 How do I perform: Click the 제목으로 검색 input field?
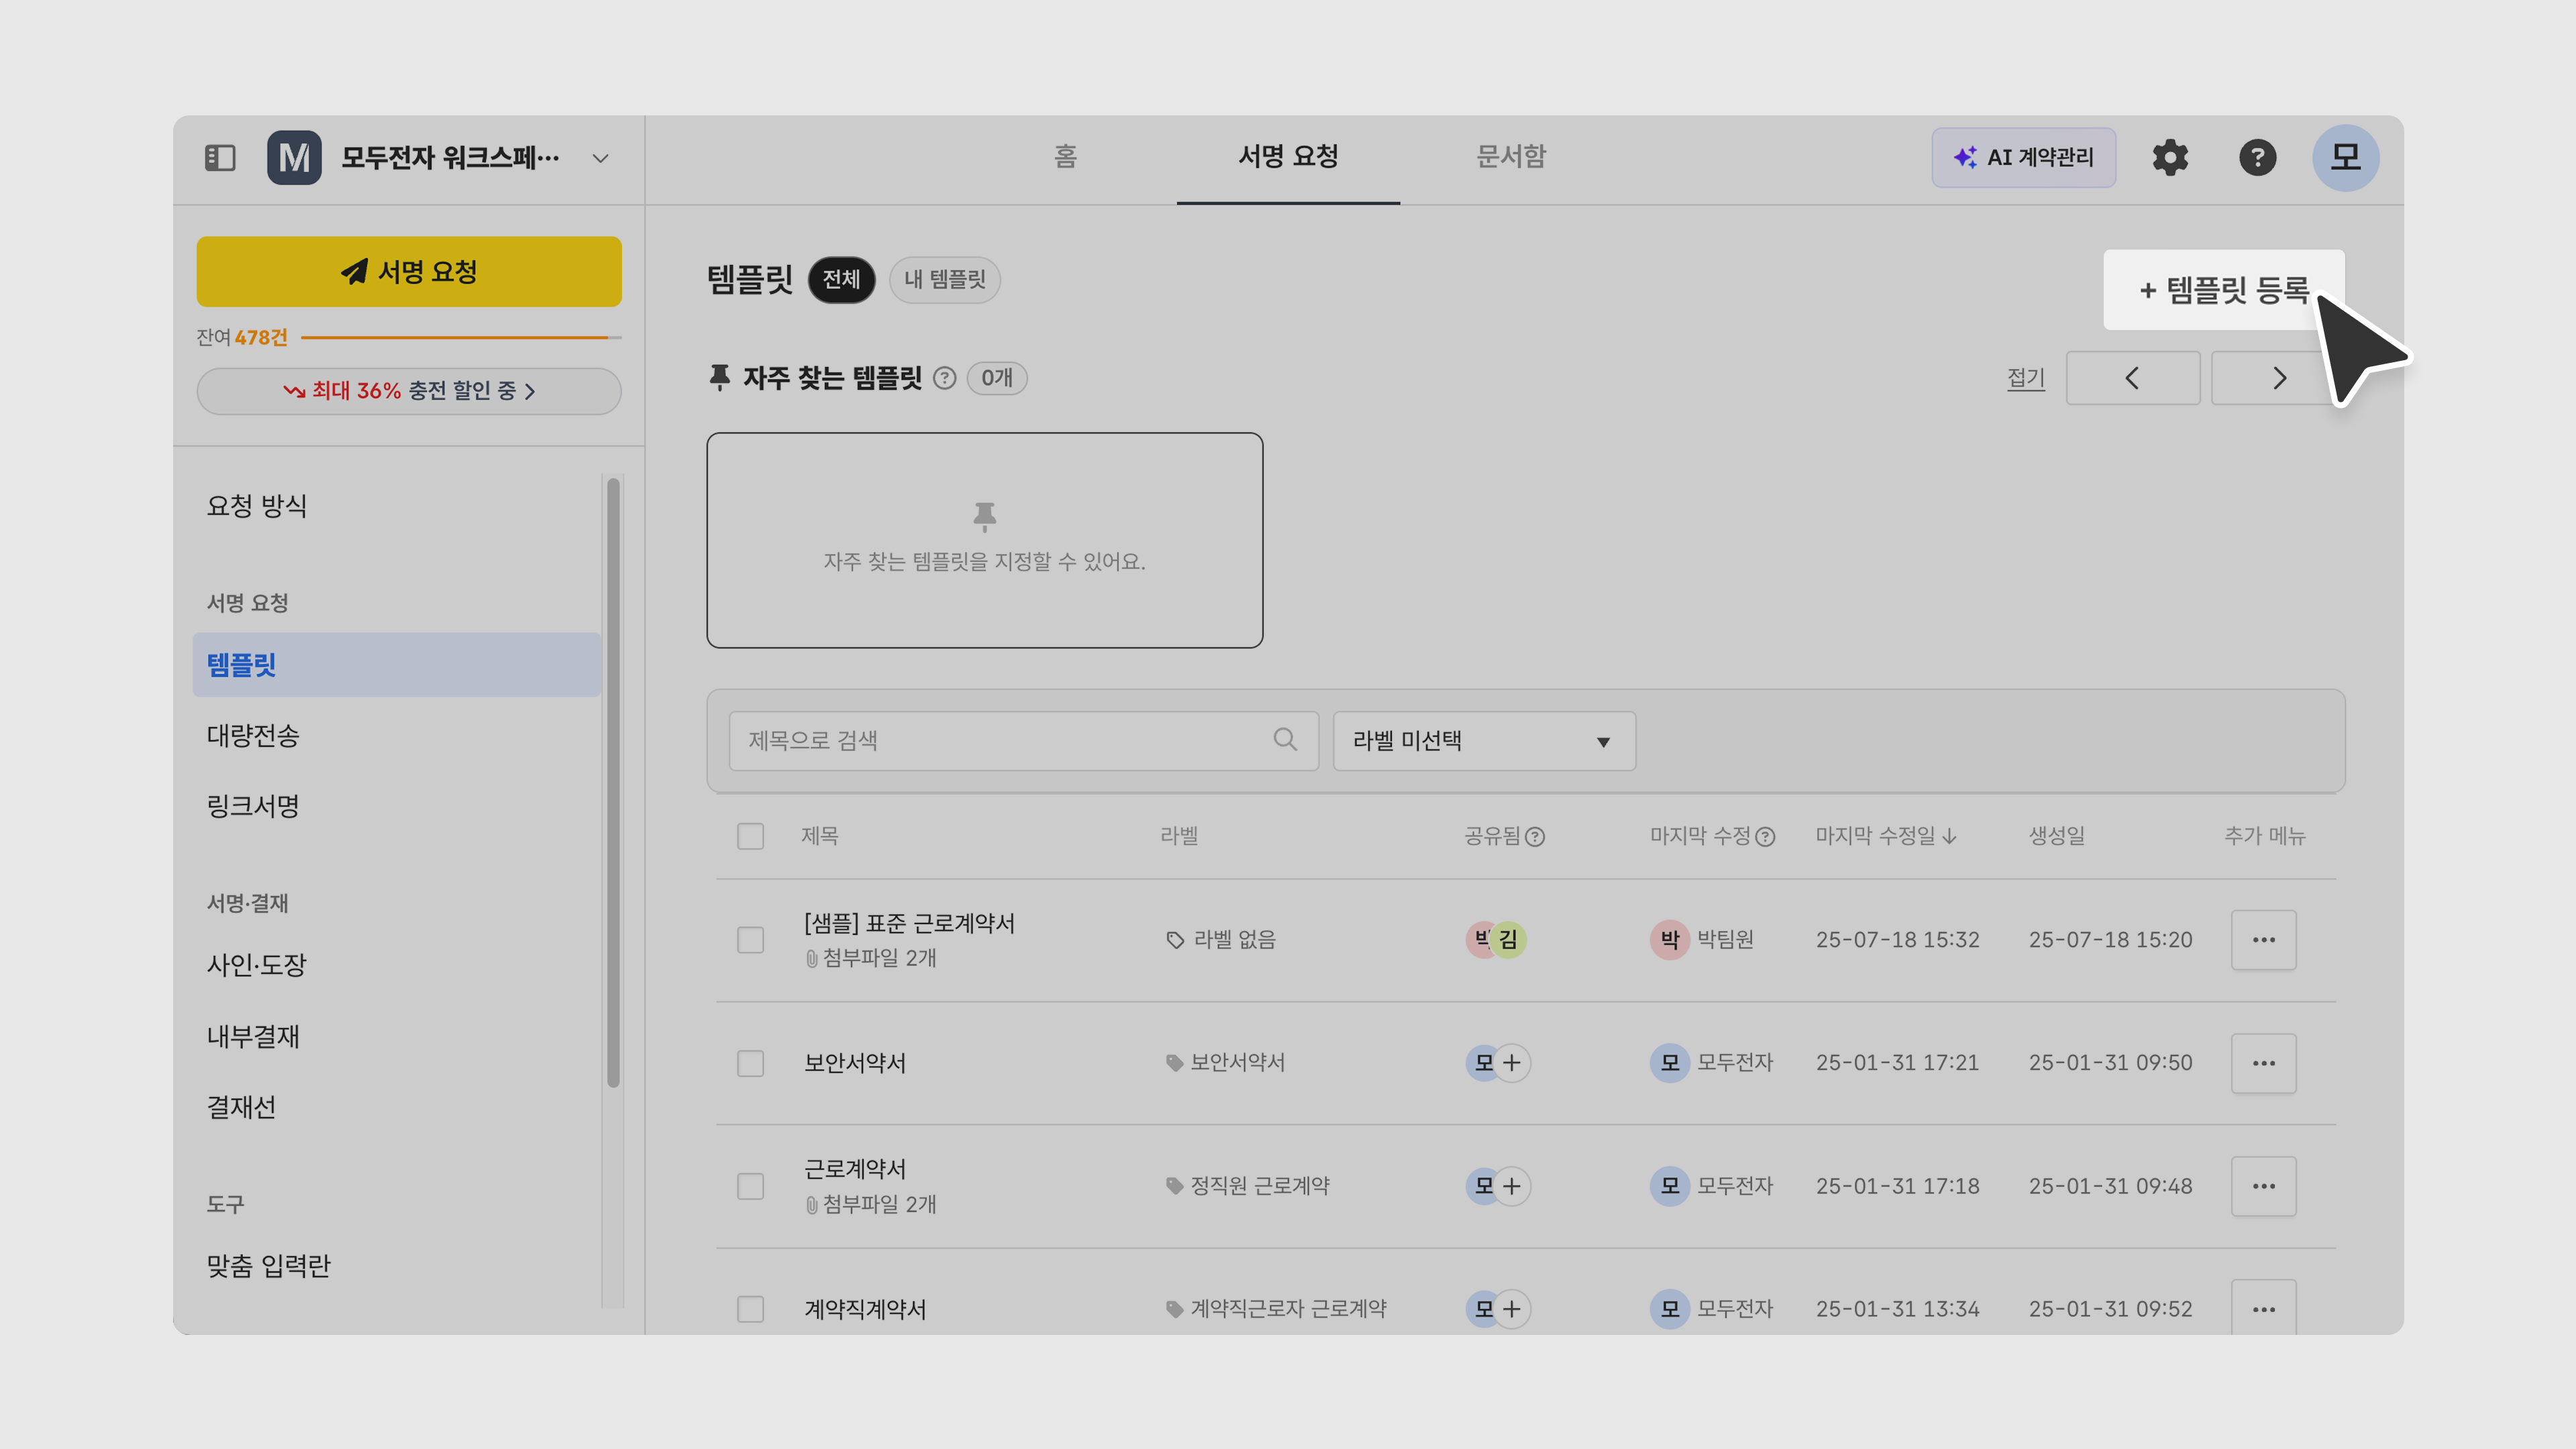(1000, 741)
